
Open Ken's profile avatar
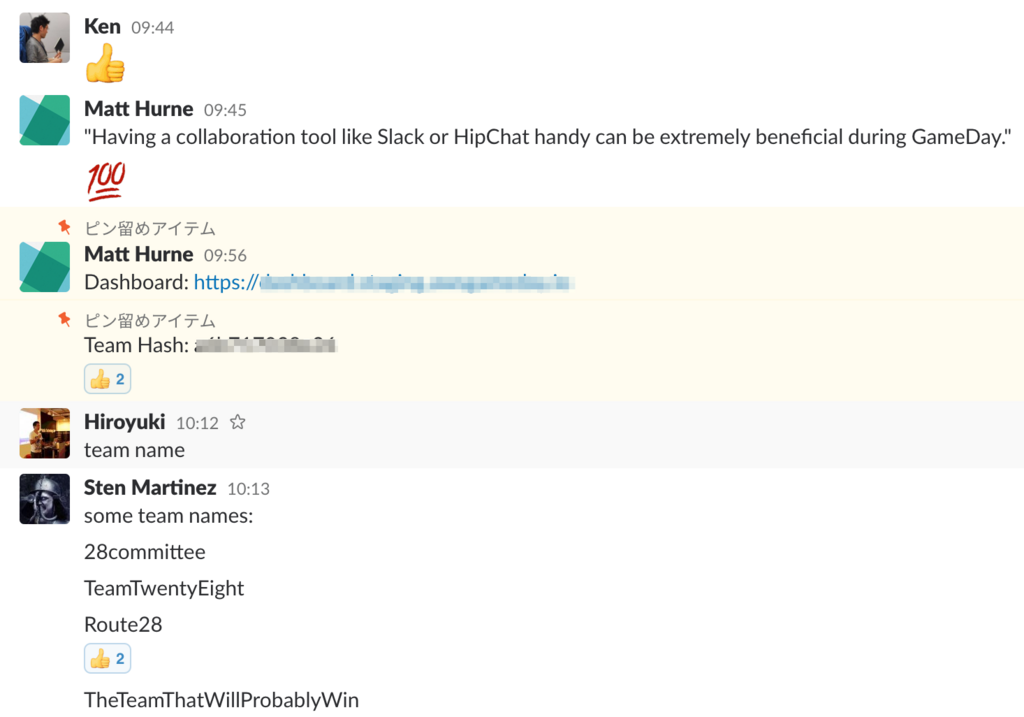tap(44, 38)
